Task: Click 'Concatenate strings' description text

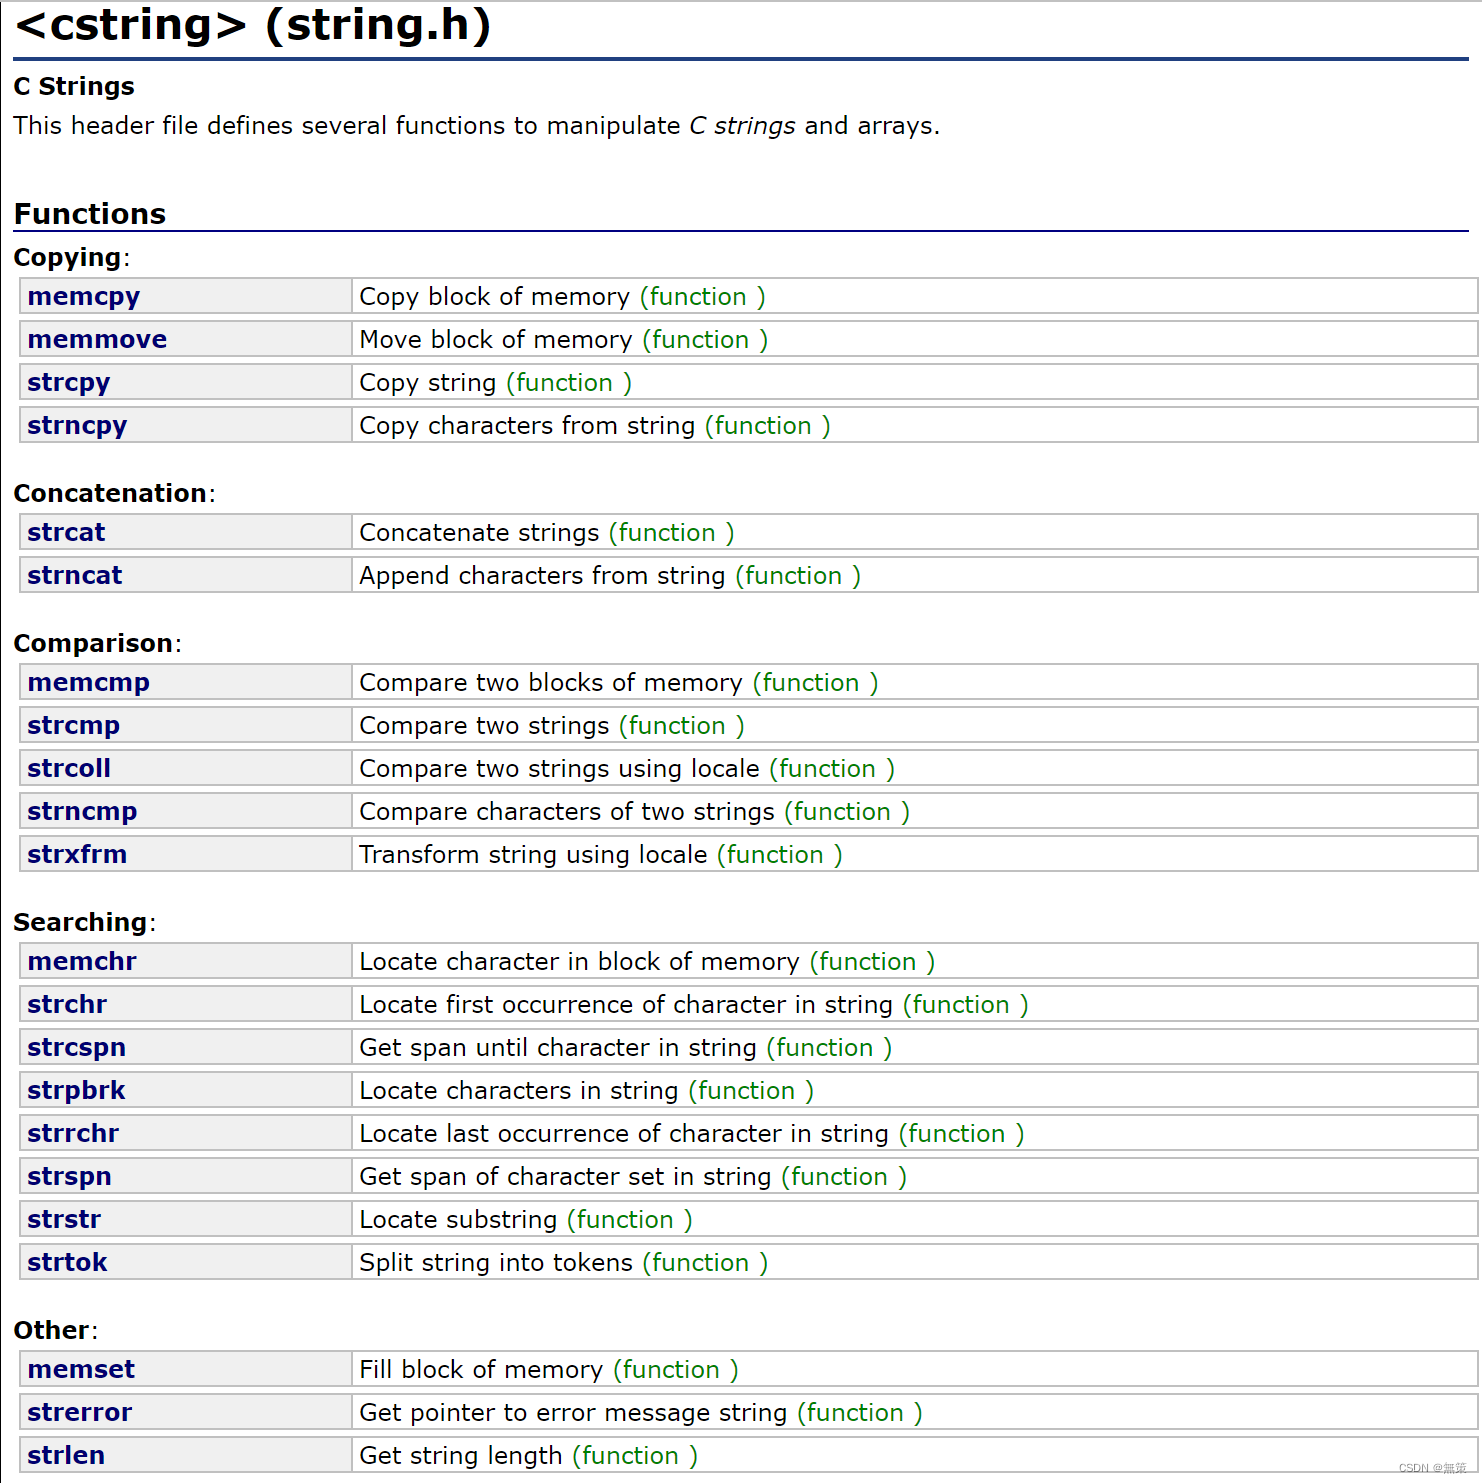Action: (x=480, y=533)
